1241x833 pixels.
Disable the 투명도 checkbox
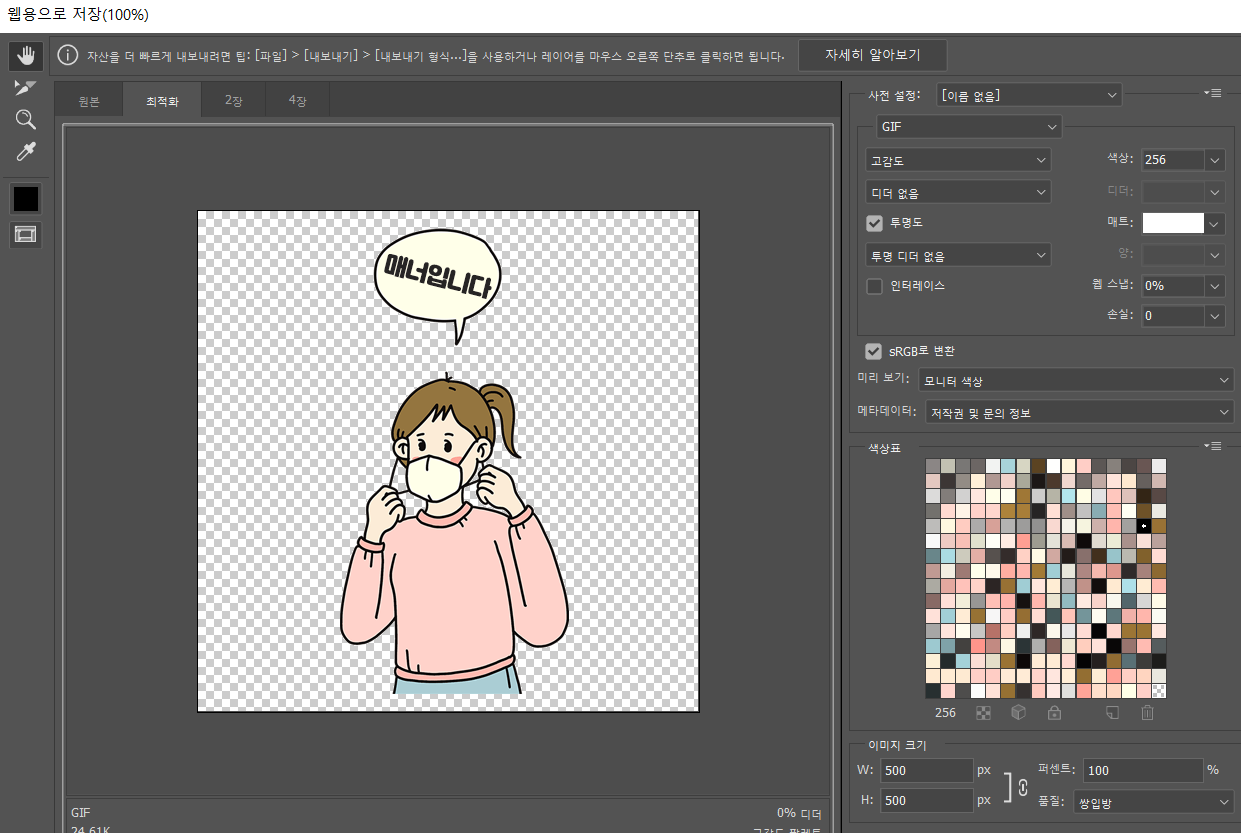point(874,222)
